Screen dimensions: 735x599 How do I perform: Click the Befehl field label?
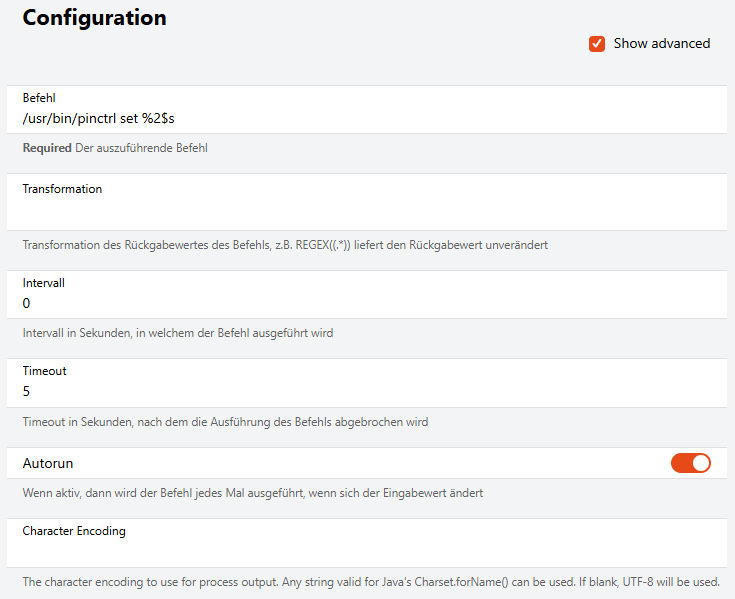(38, 99)
